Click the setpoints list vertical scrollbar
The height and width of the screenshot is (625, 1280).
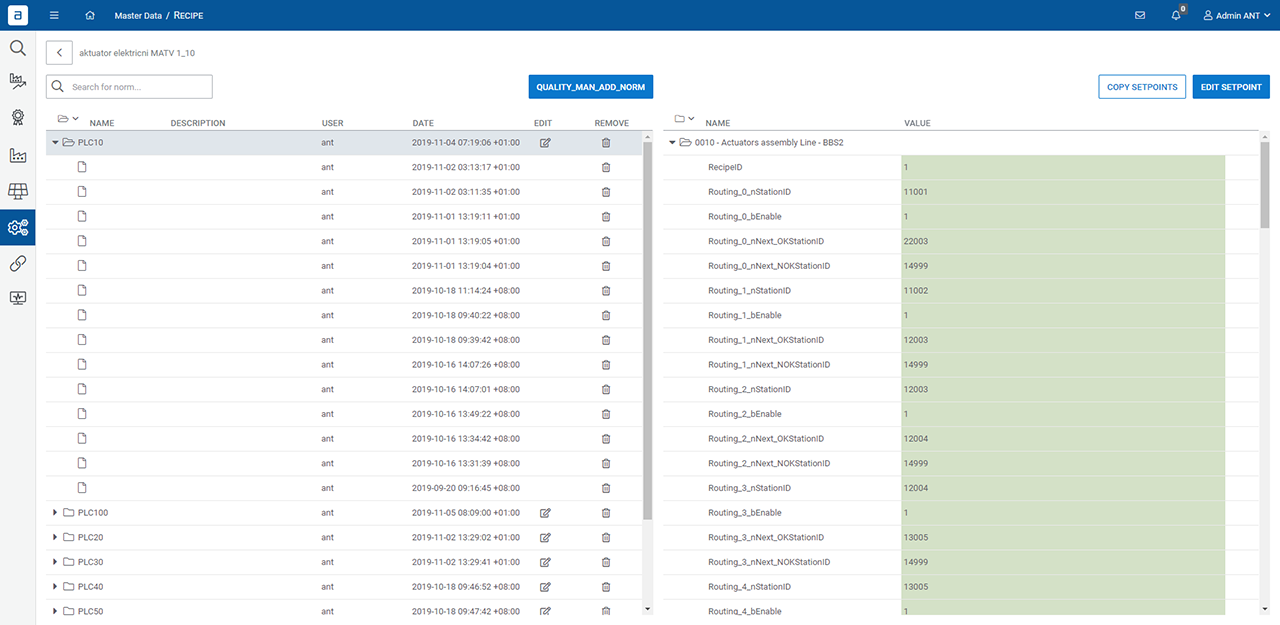point(1264,185)
